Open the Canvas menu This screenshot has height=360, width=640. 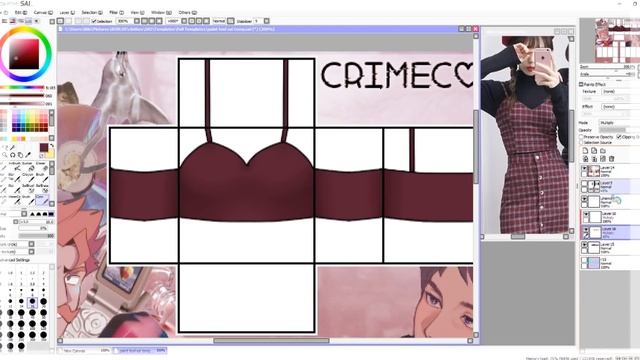pyautogui.click(x=43, y=13)
